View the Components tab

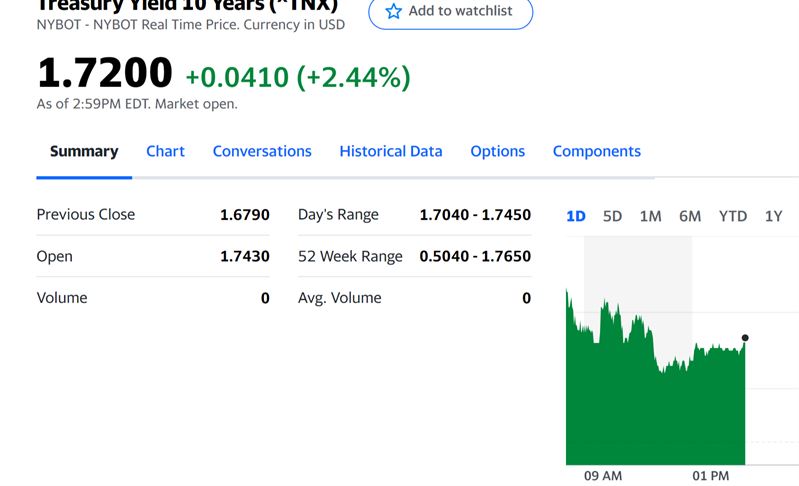(x=596, y=151)
